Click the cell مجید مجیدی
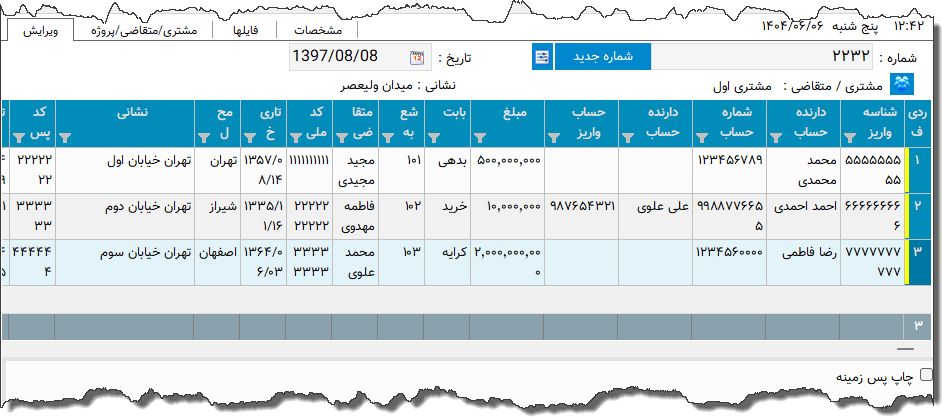 point(356,170)
